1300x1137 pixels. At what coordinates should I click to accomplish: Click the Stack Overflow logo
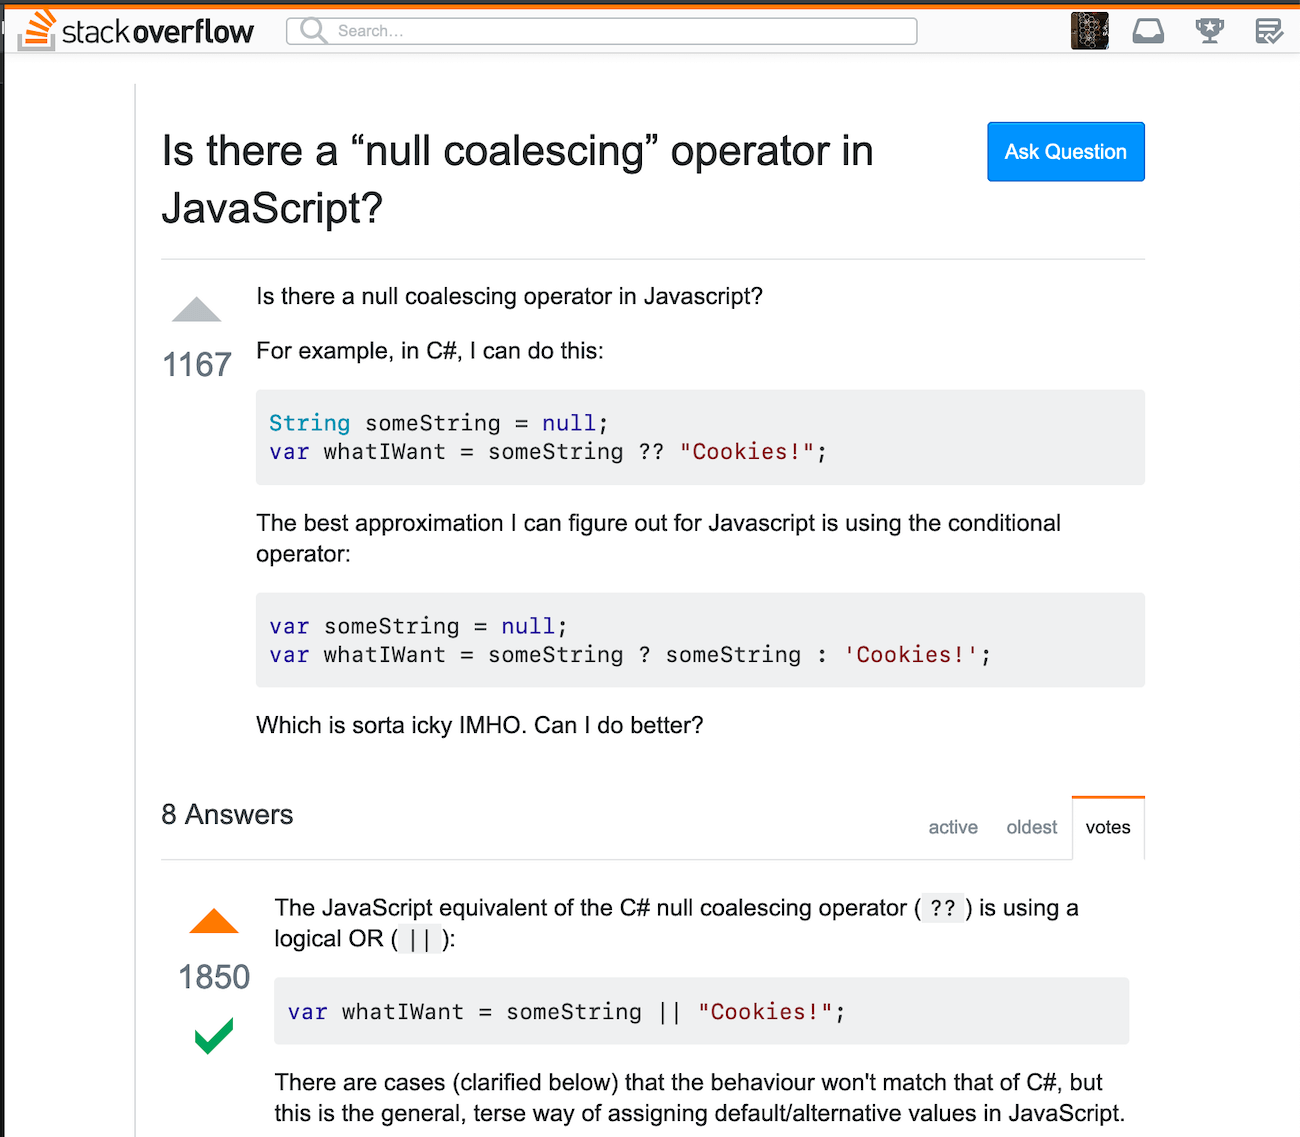(135, 30)
